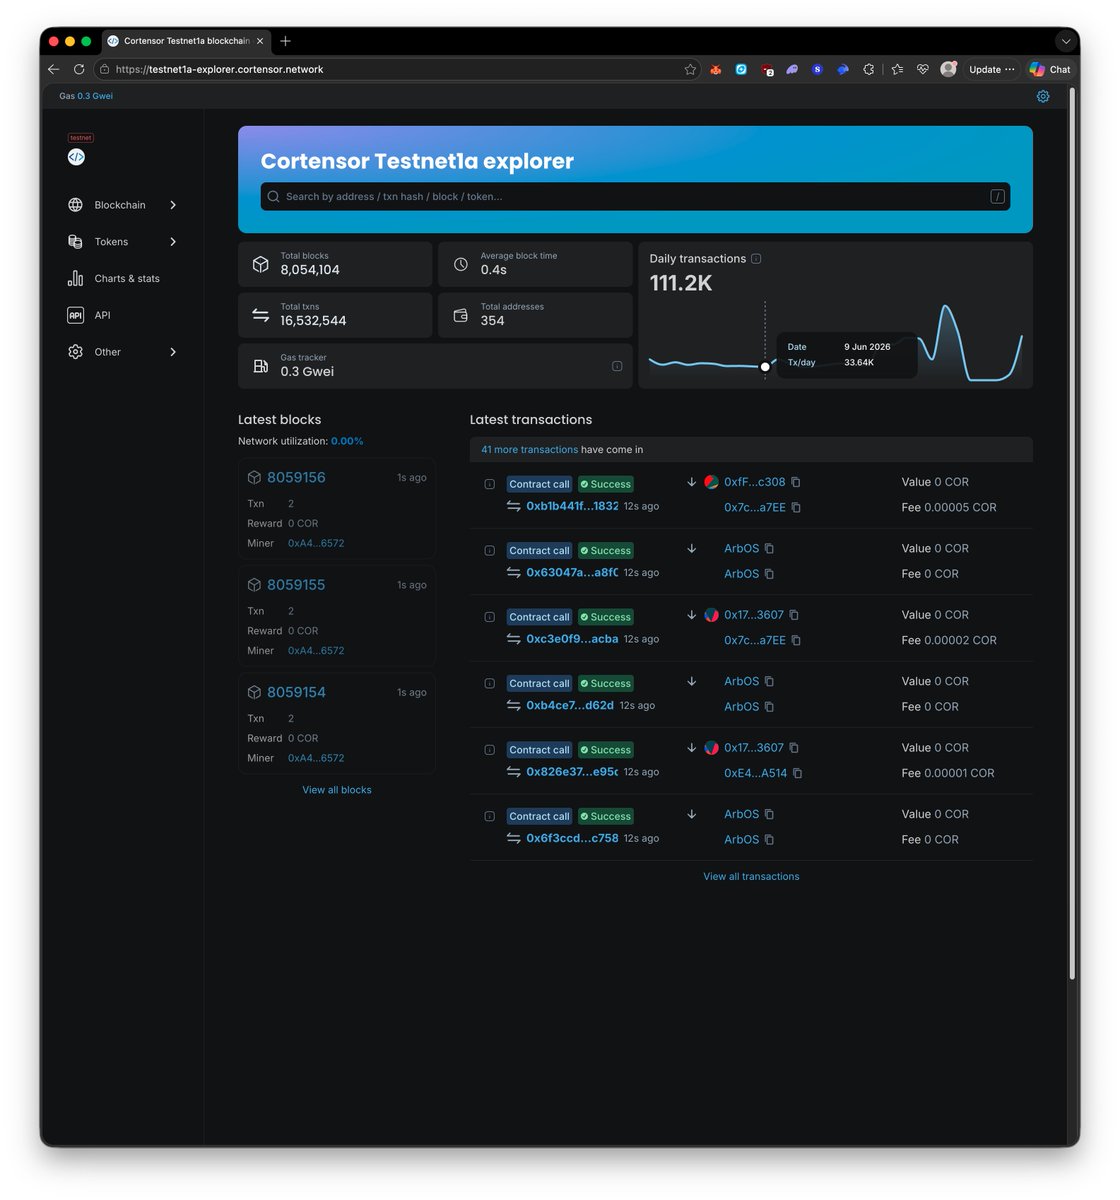
Task: Click the Gas tracker pump icon
Action: [x=261, y=366]
